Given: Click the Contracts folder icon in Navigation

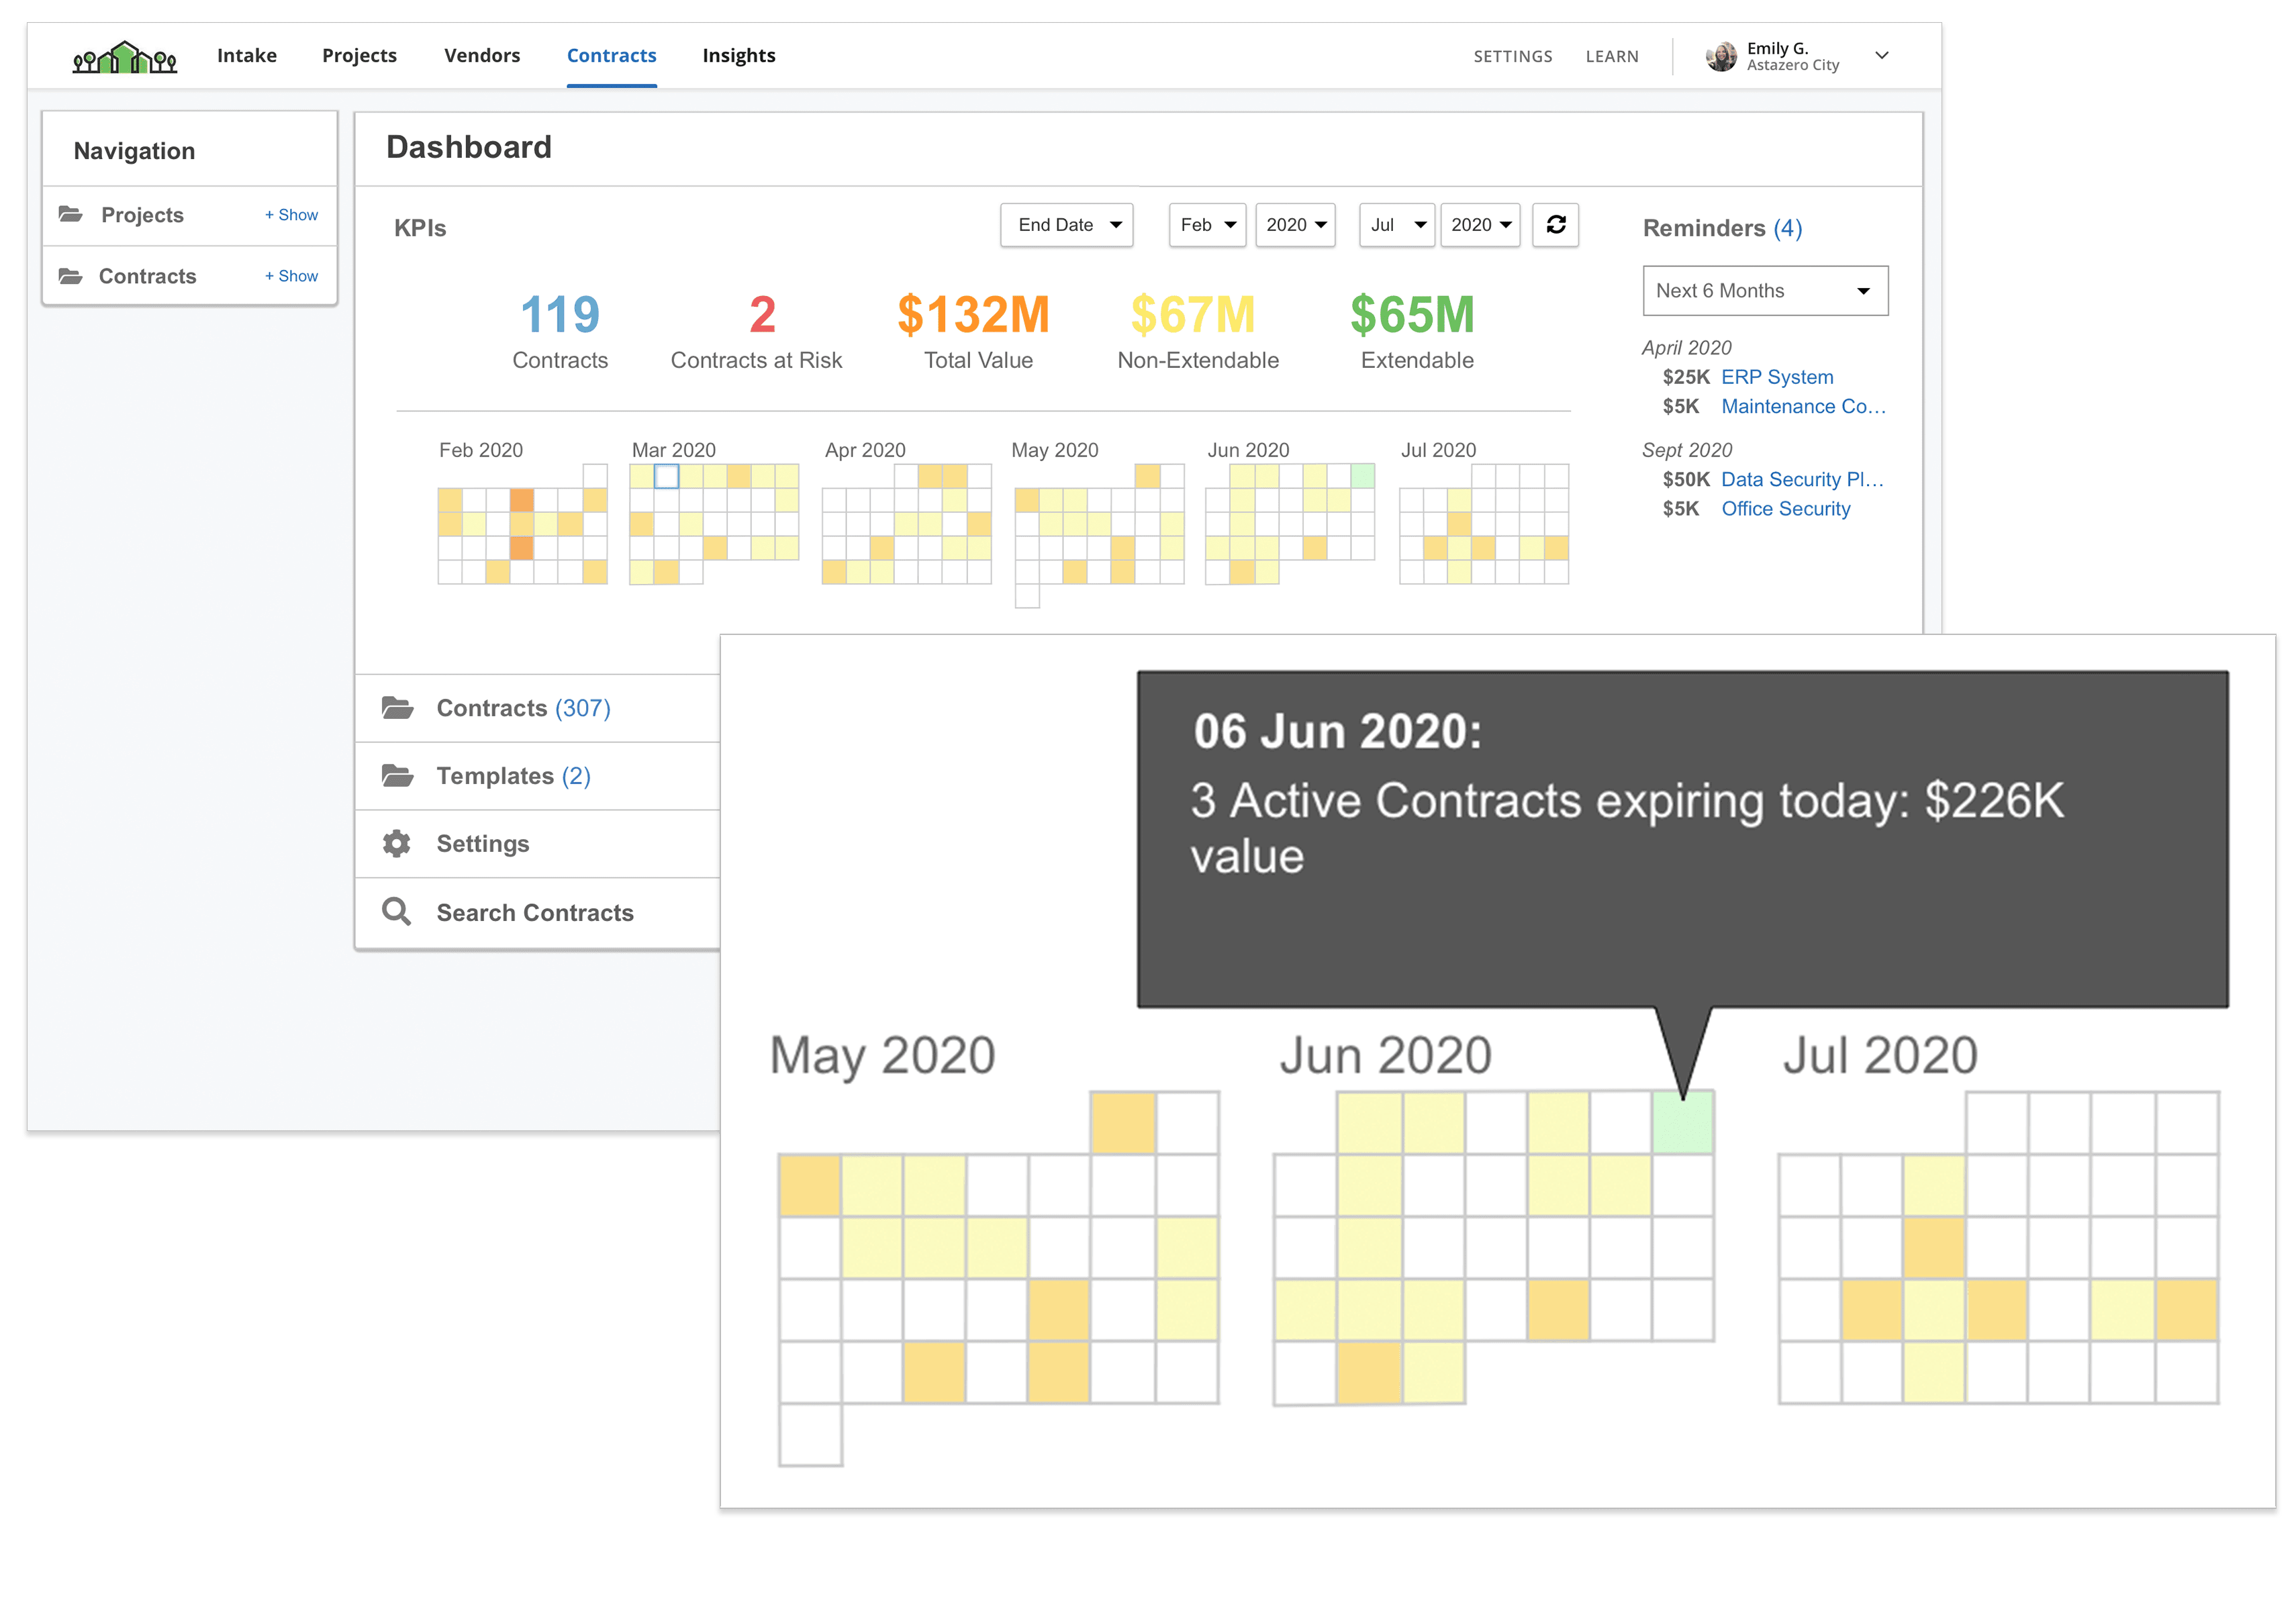Looking at the screenshot, I should 72,276.
